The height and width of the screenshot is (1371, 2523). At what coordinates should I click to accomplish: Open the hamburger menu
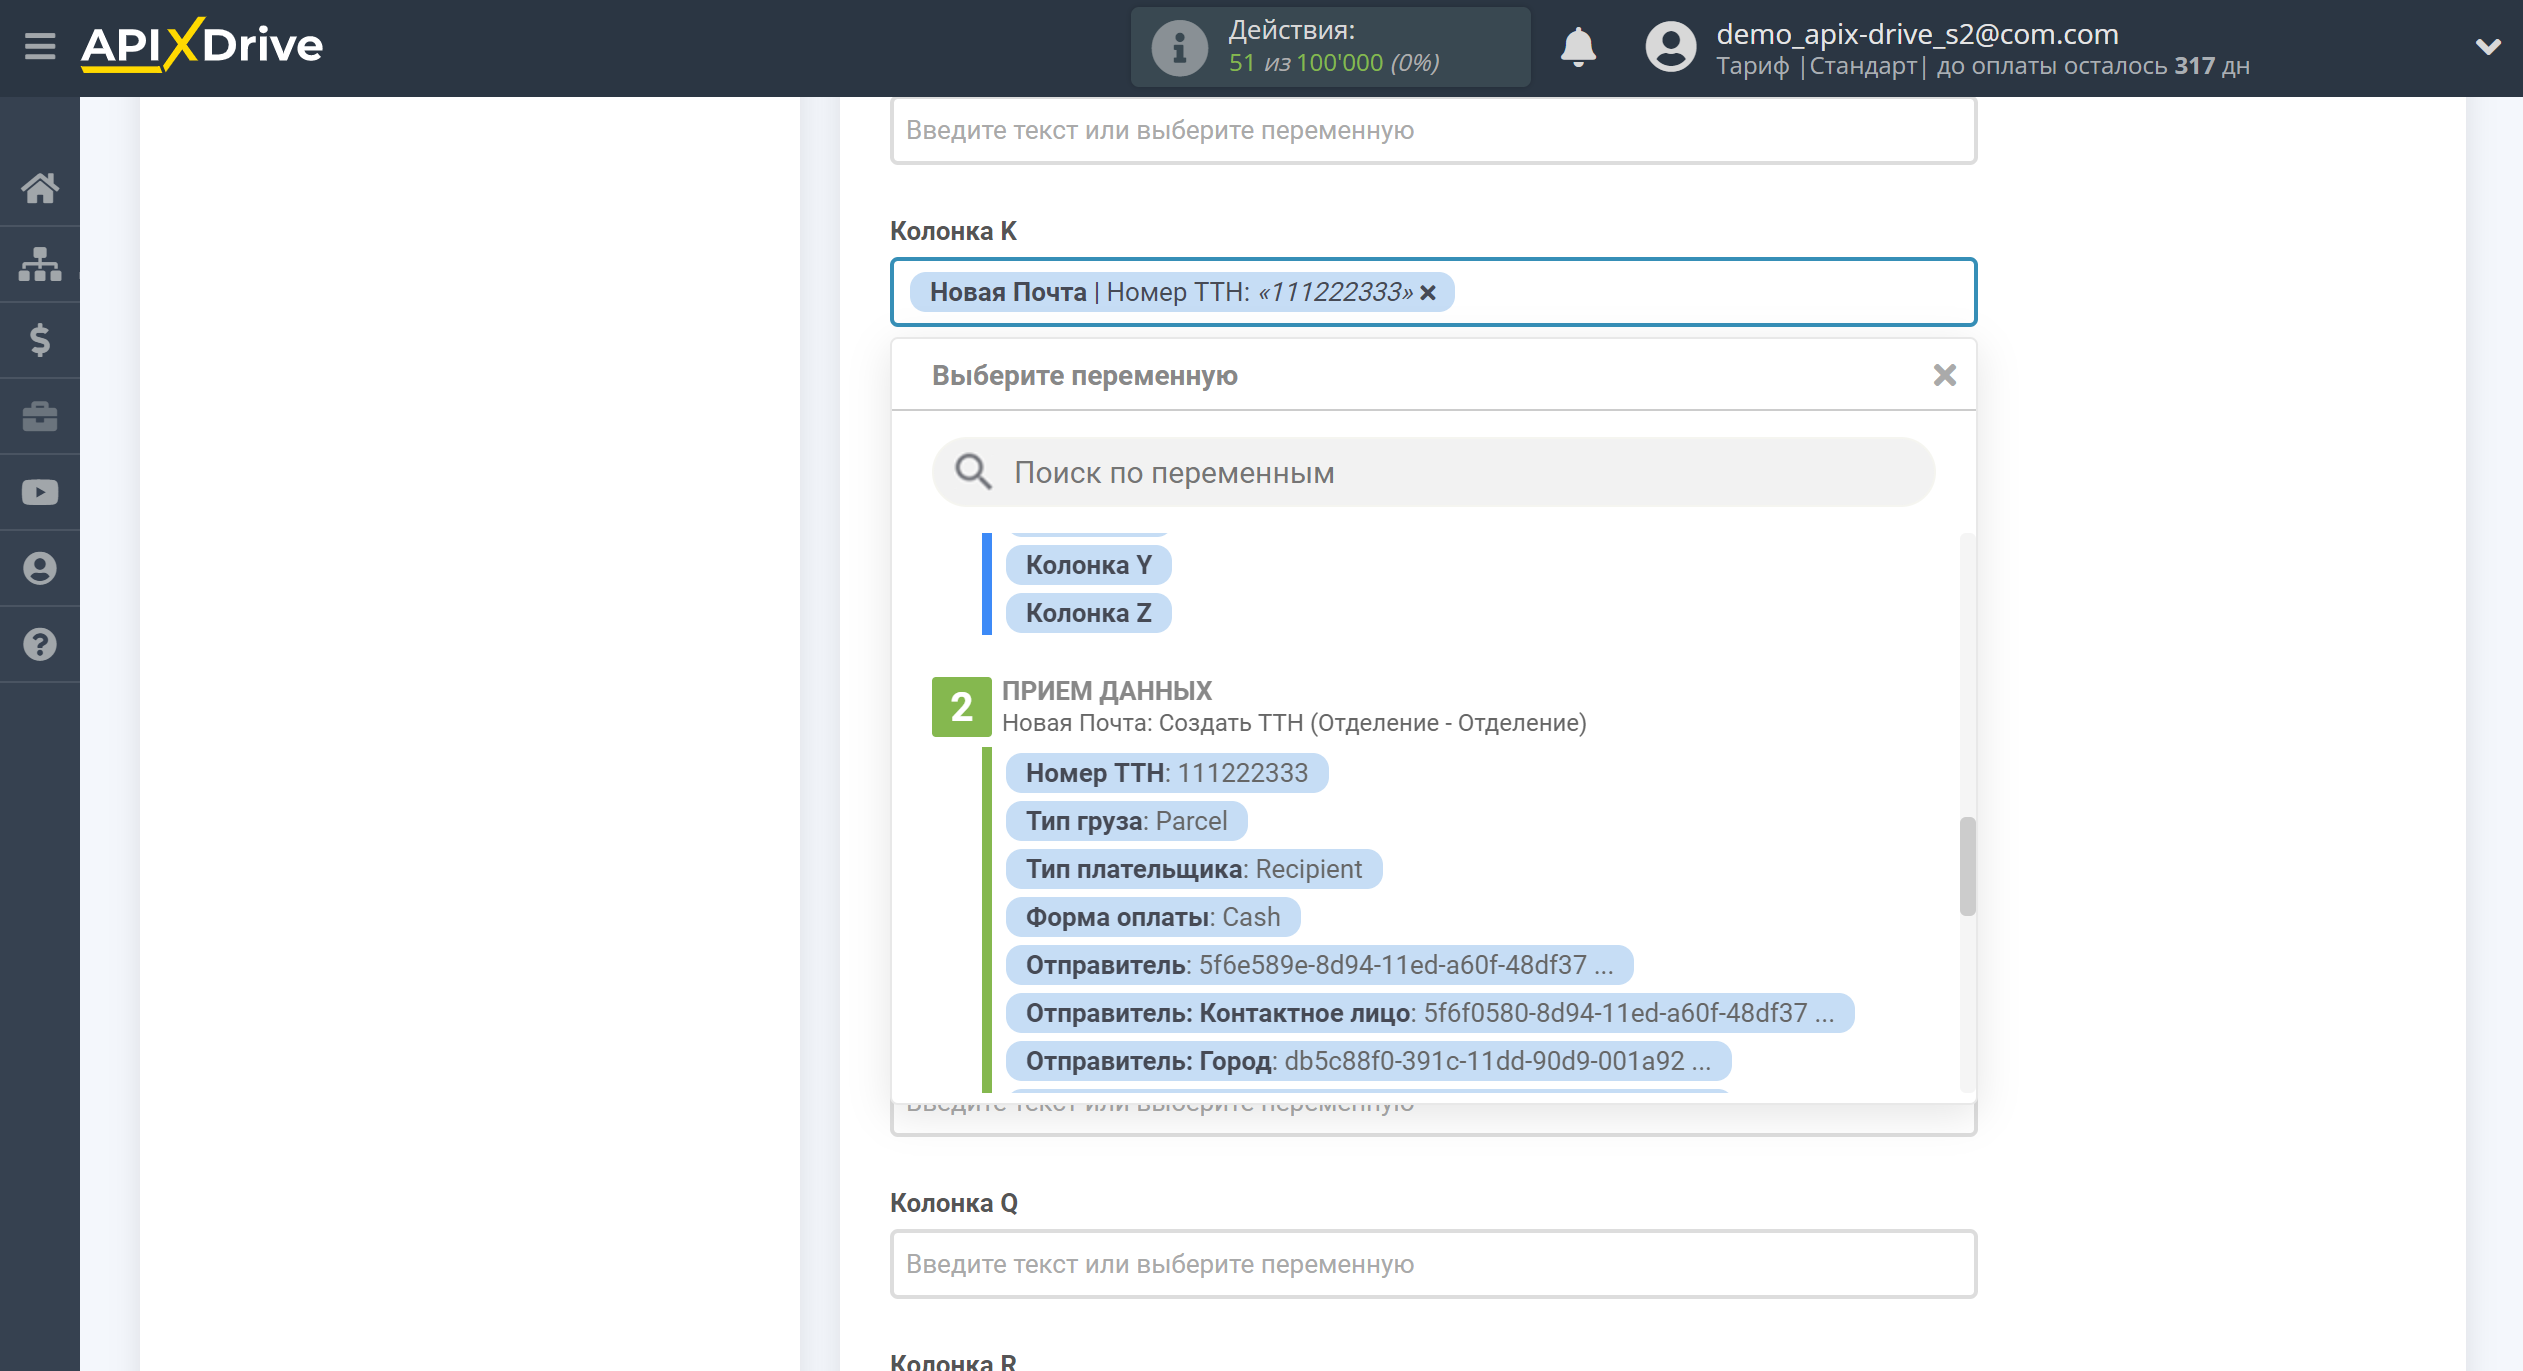tap(40, 46)
